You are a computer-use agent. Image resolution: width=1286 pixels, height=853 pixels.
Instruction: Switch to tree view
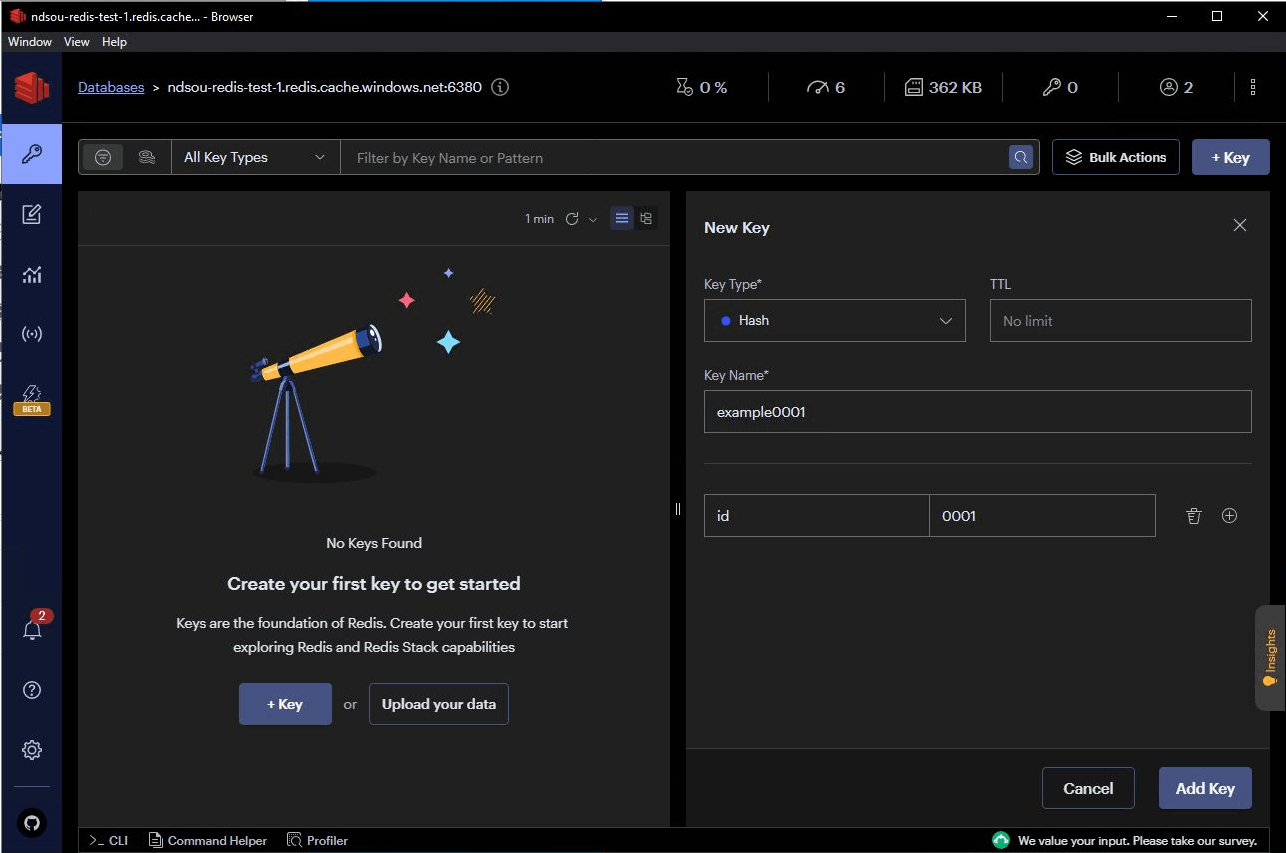(x=646, y=218)
